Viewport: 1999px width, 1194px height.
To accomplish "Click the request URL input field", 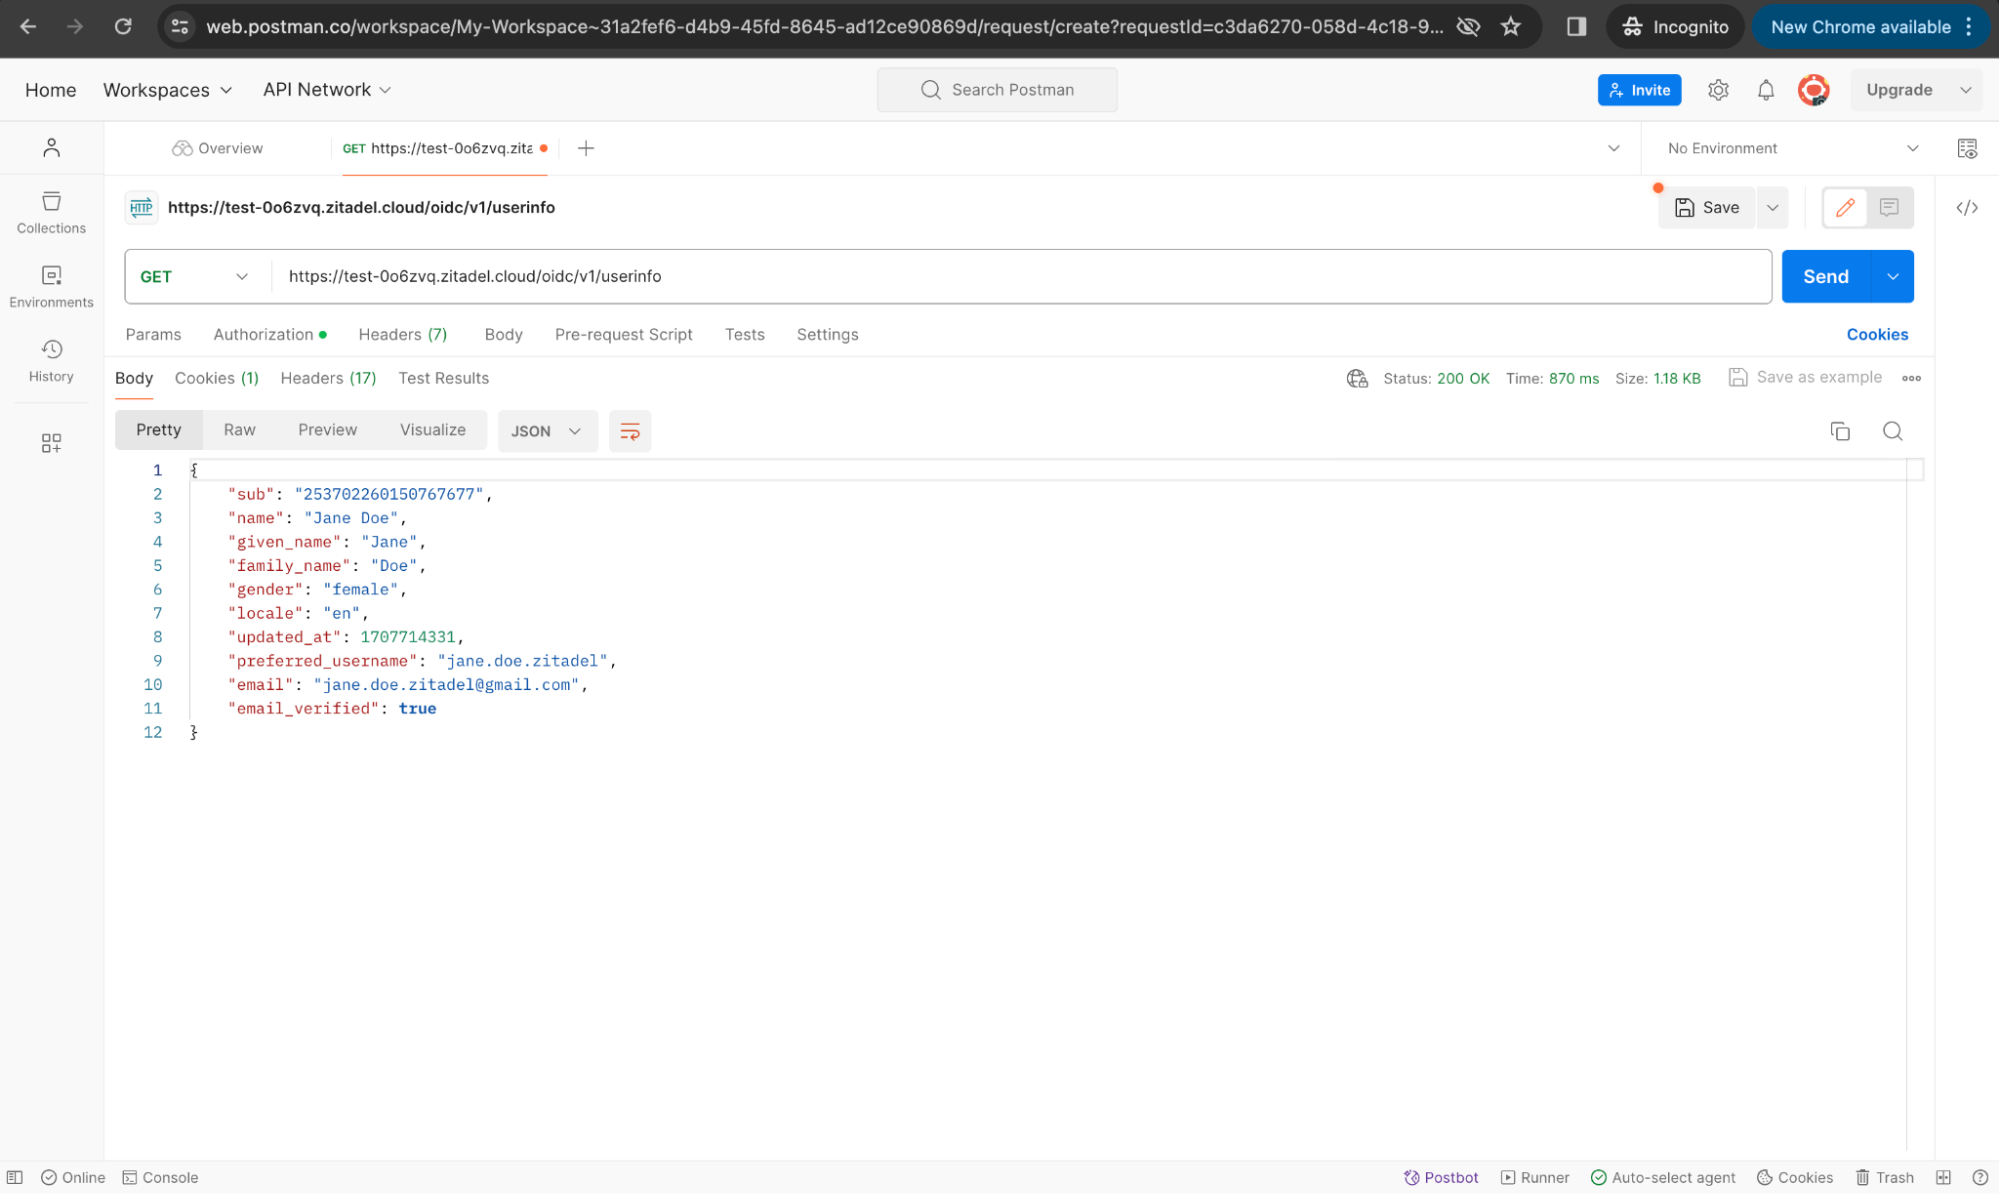I will tap(1020, 276).
